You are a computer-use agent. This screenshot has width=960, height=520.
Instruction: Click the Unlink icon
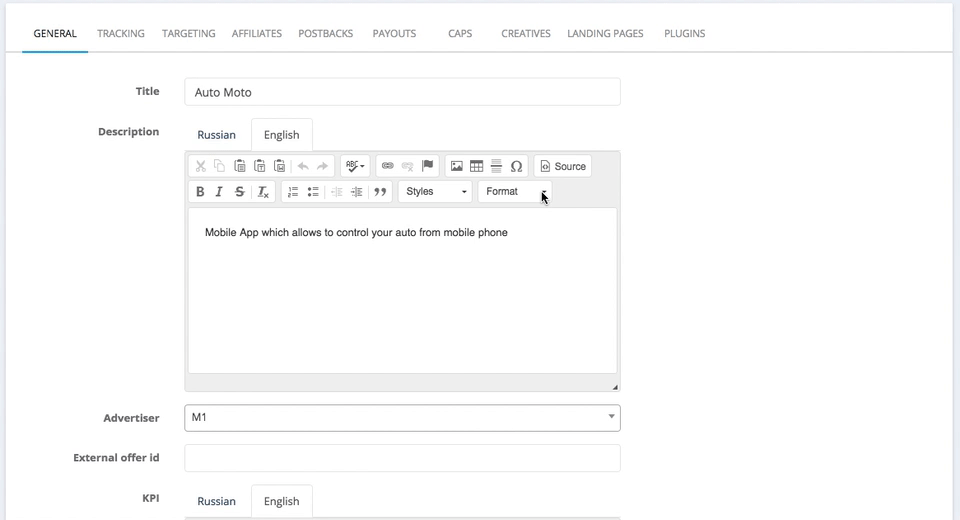click(x=407, y=166)
